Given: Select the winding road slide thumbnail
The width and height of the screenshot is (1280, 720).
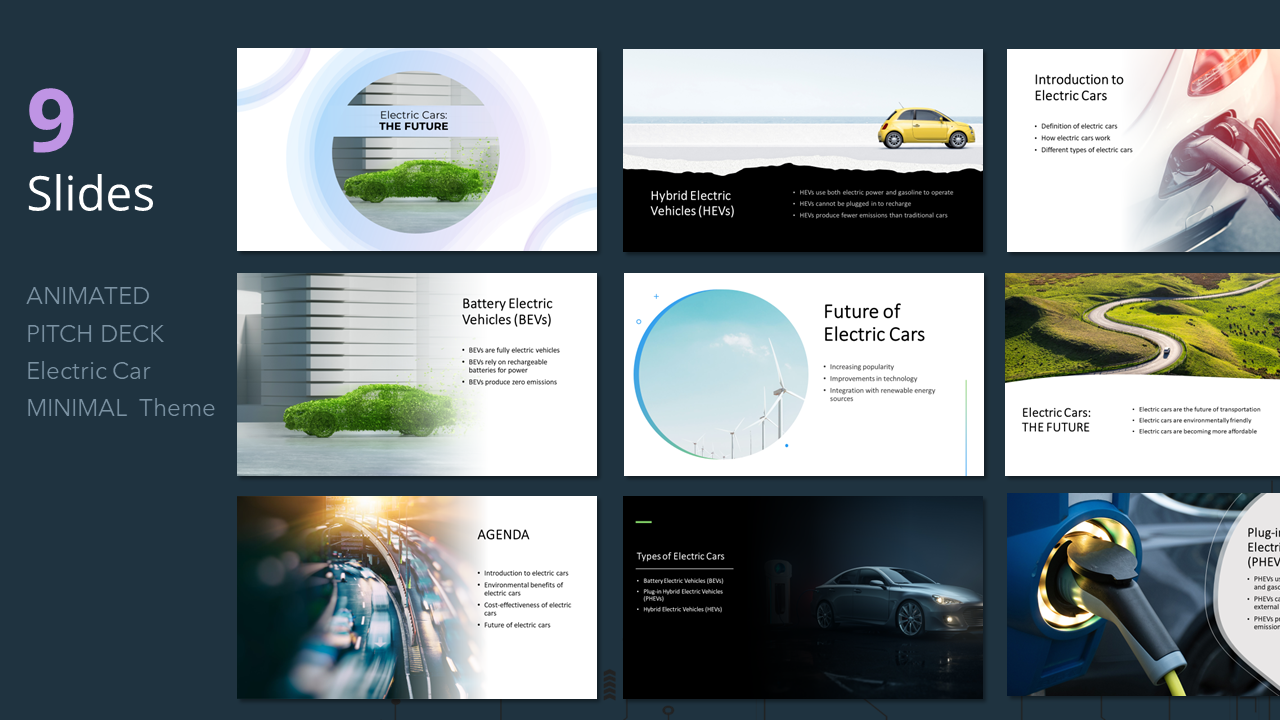Looking at the screenshot, I should 1142,375.
